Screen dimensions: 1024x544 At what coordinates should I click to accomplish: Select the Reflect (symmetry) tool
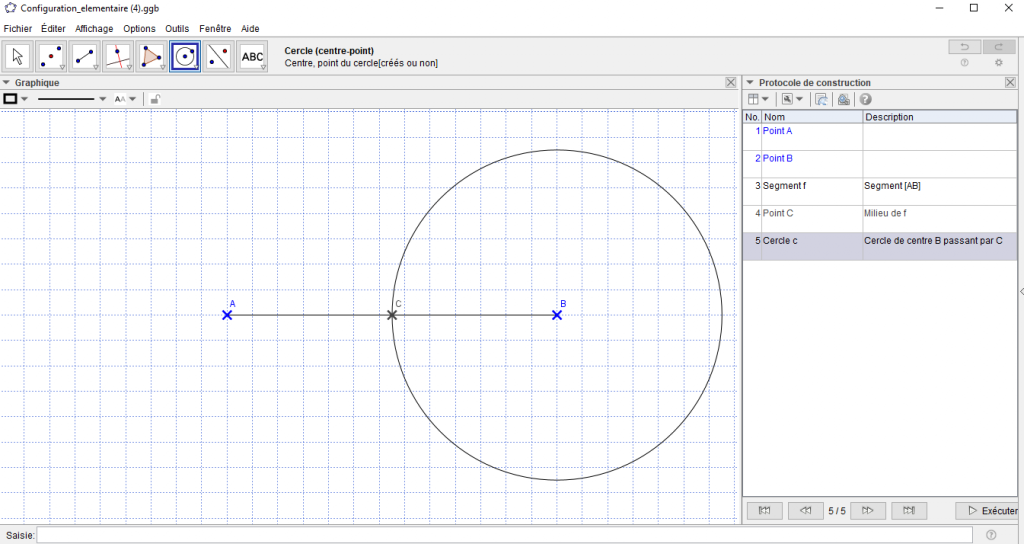(x=218, y=56)
